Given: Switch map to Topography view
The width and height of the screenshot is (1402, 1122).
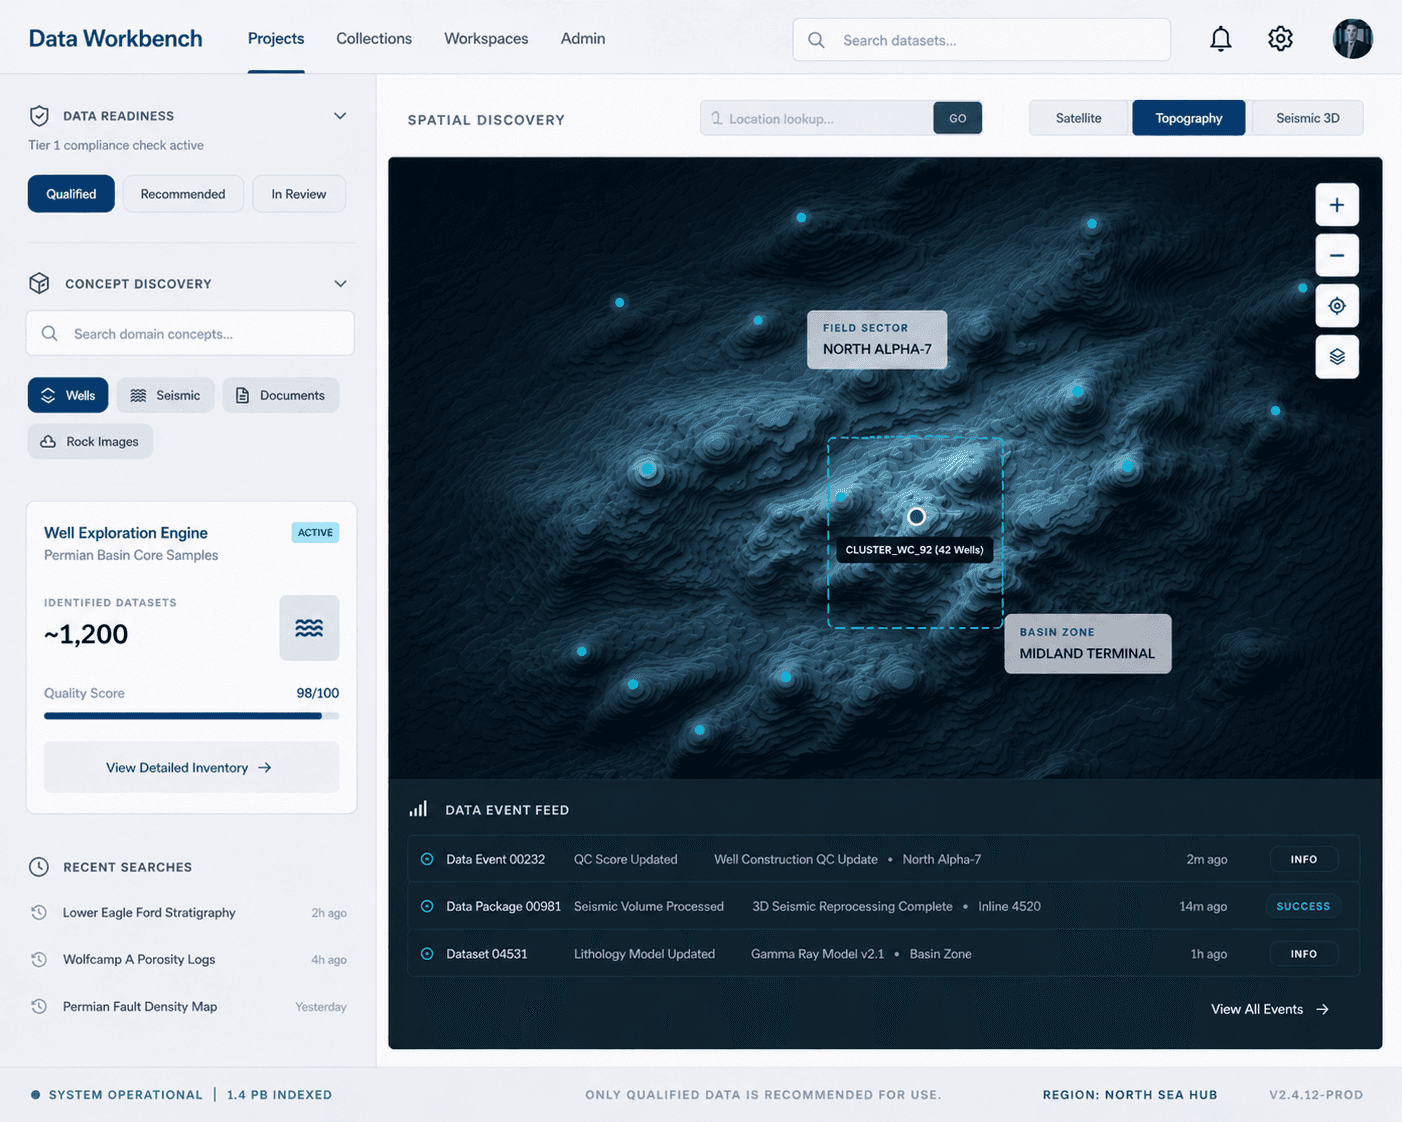Looking at the screenshot, I should 1189,118.
